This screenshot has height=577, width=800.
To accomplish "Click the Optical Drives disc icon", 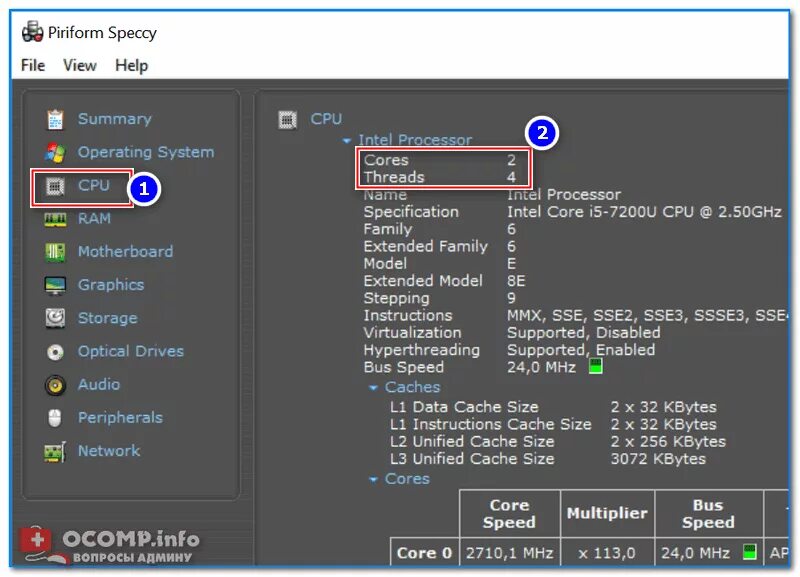I will 55,352.
